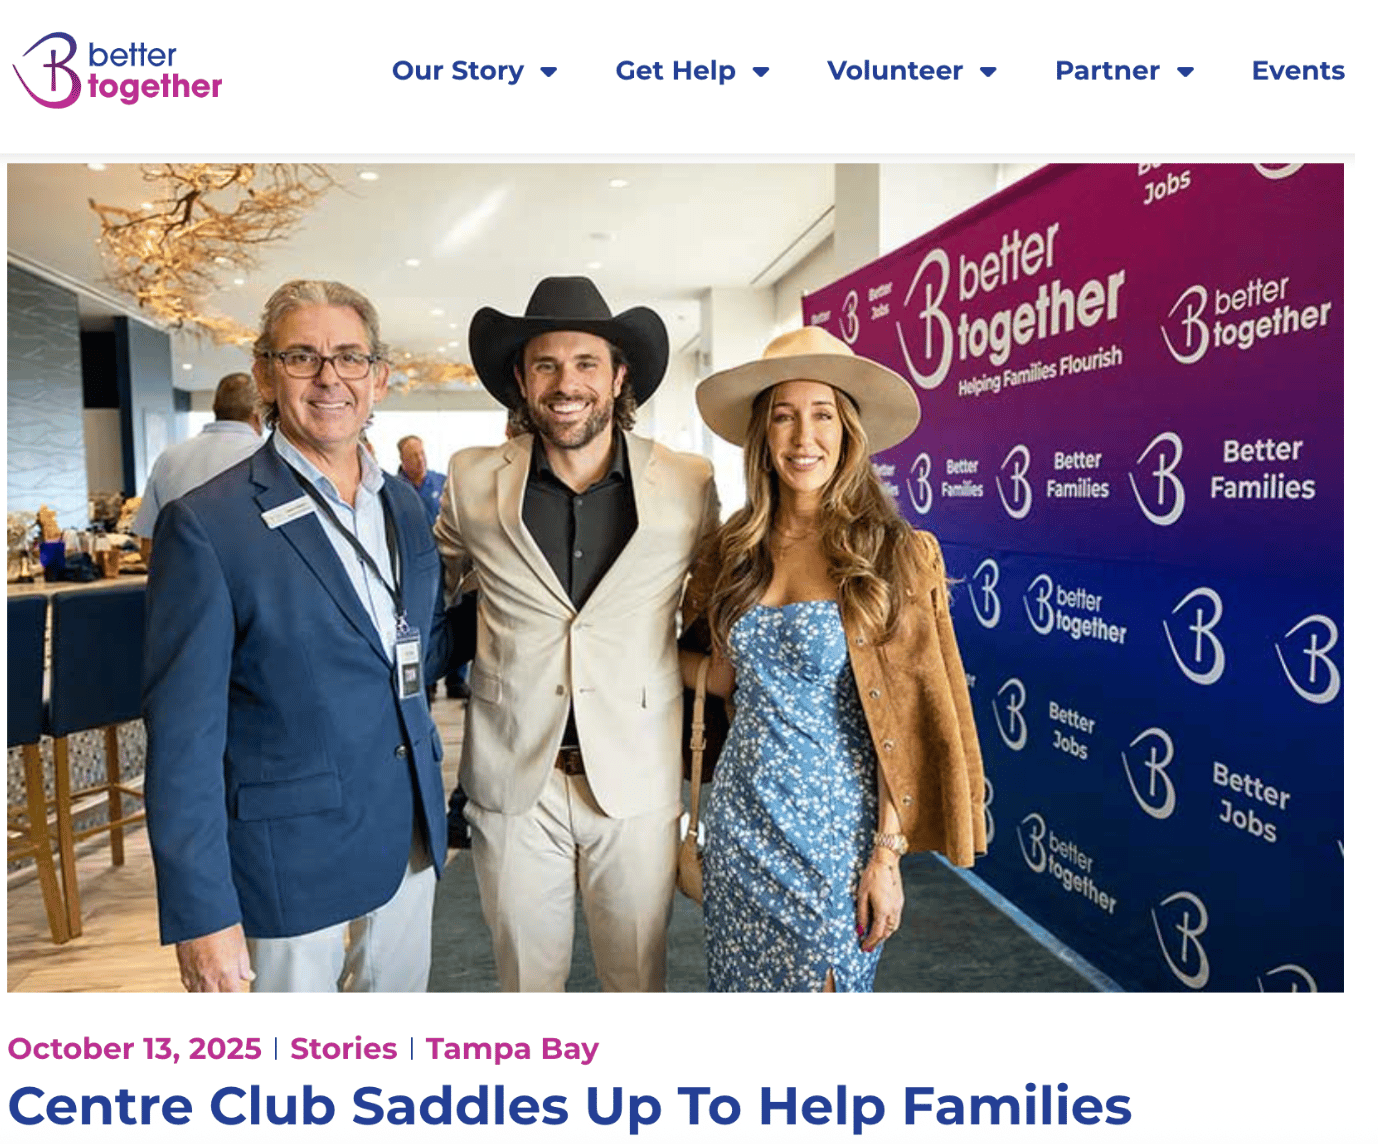Image resolution: width=1378 pixels, height=1144 pixels.
Task: Open the Centre Club Saddles Up headline
Action: point(570,1106)
